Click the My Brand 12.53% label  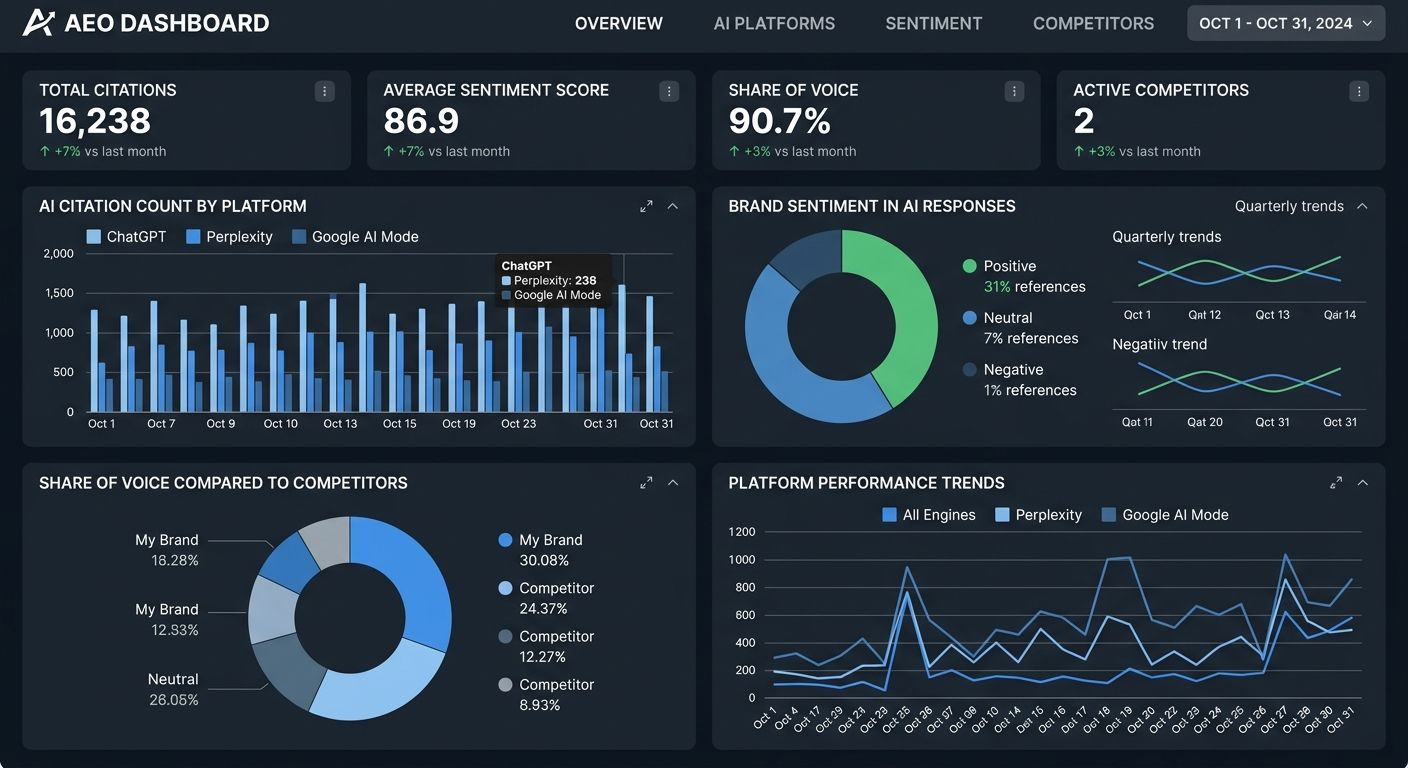[167, 620]
